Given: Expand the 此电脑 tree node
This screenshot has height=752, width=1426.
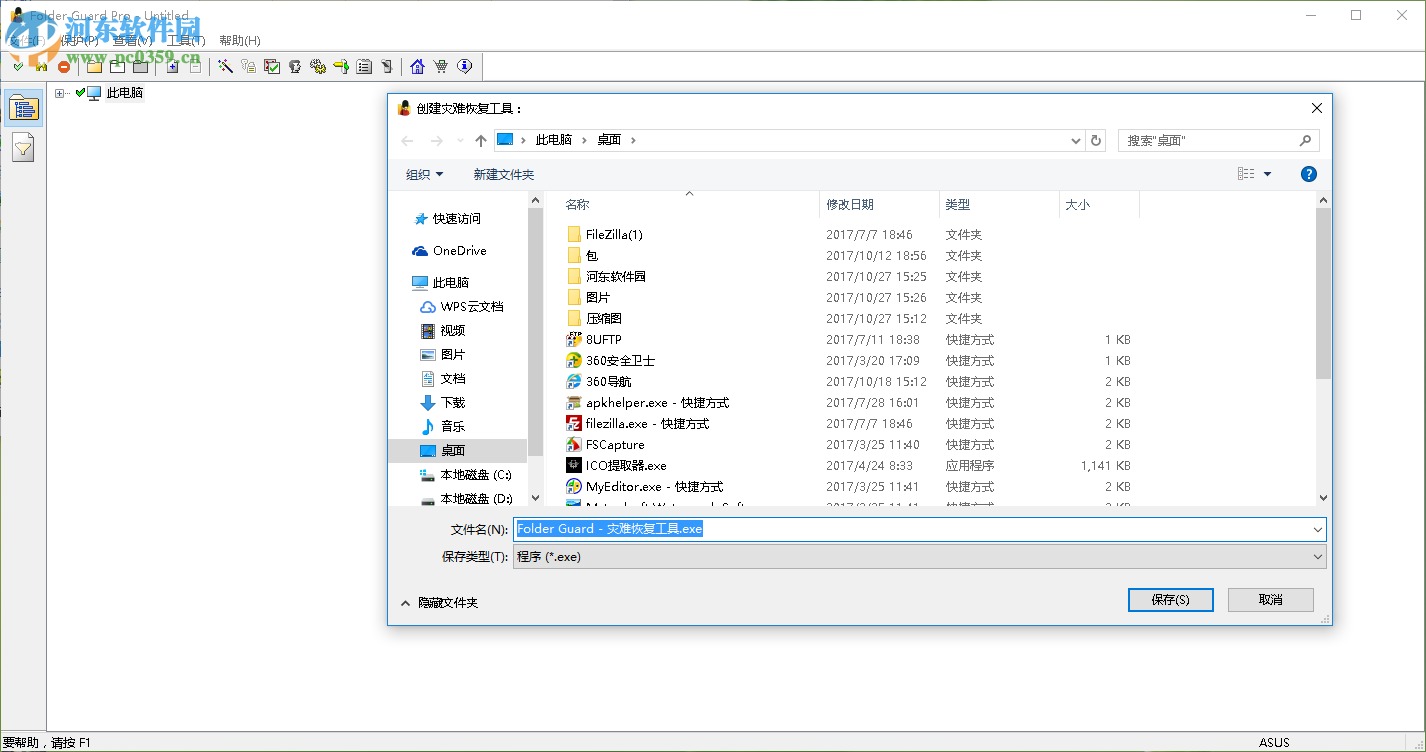Looking at the screenshot, I should pos(58,92).
